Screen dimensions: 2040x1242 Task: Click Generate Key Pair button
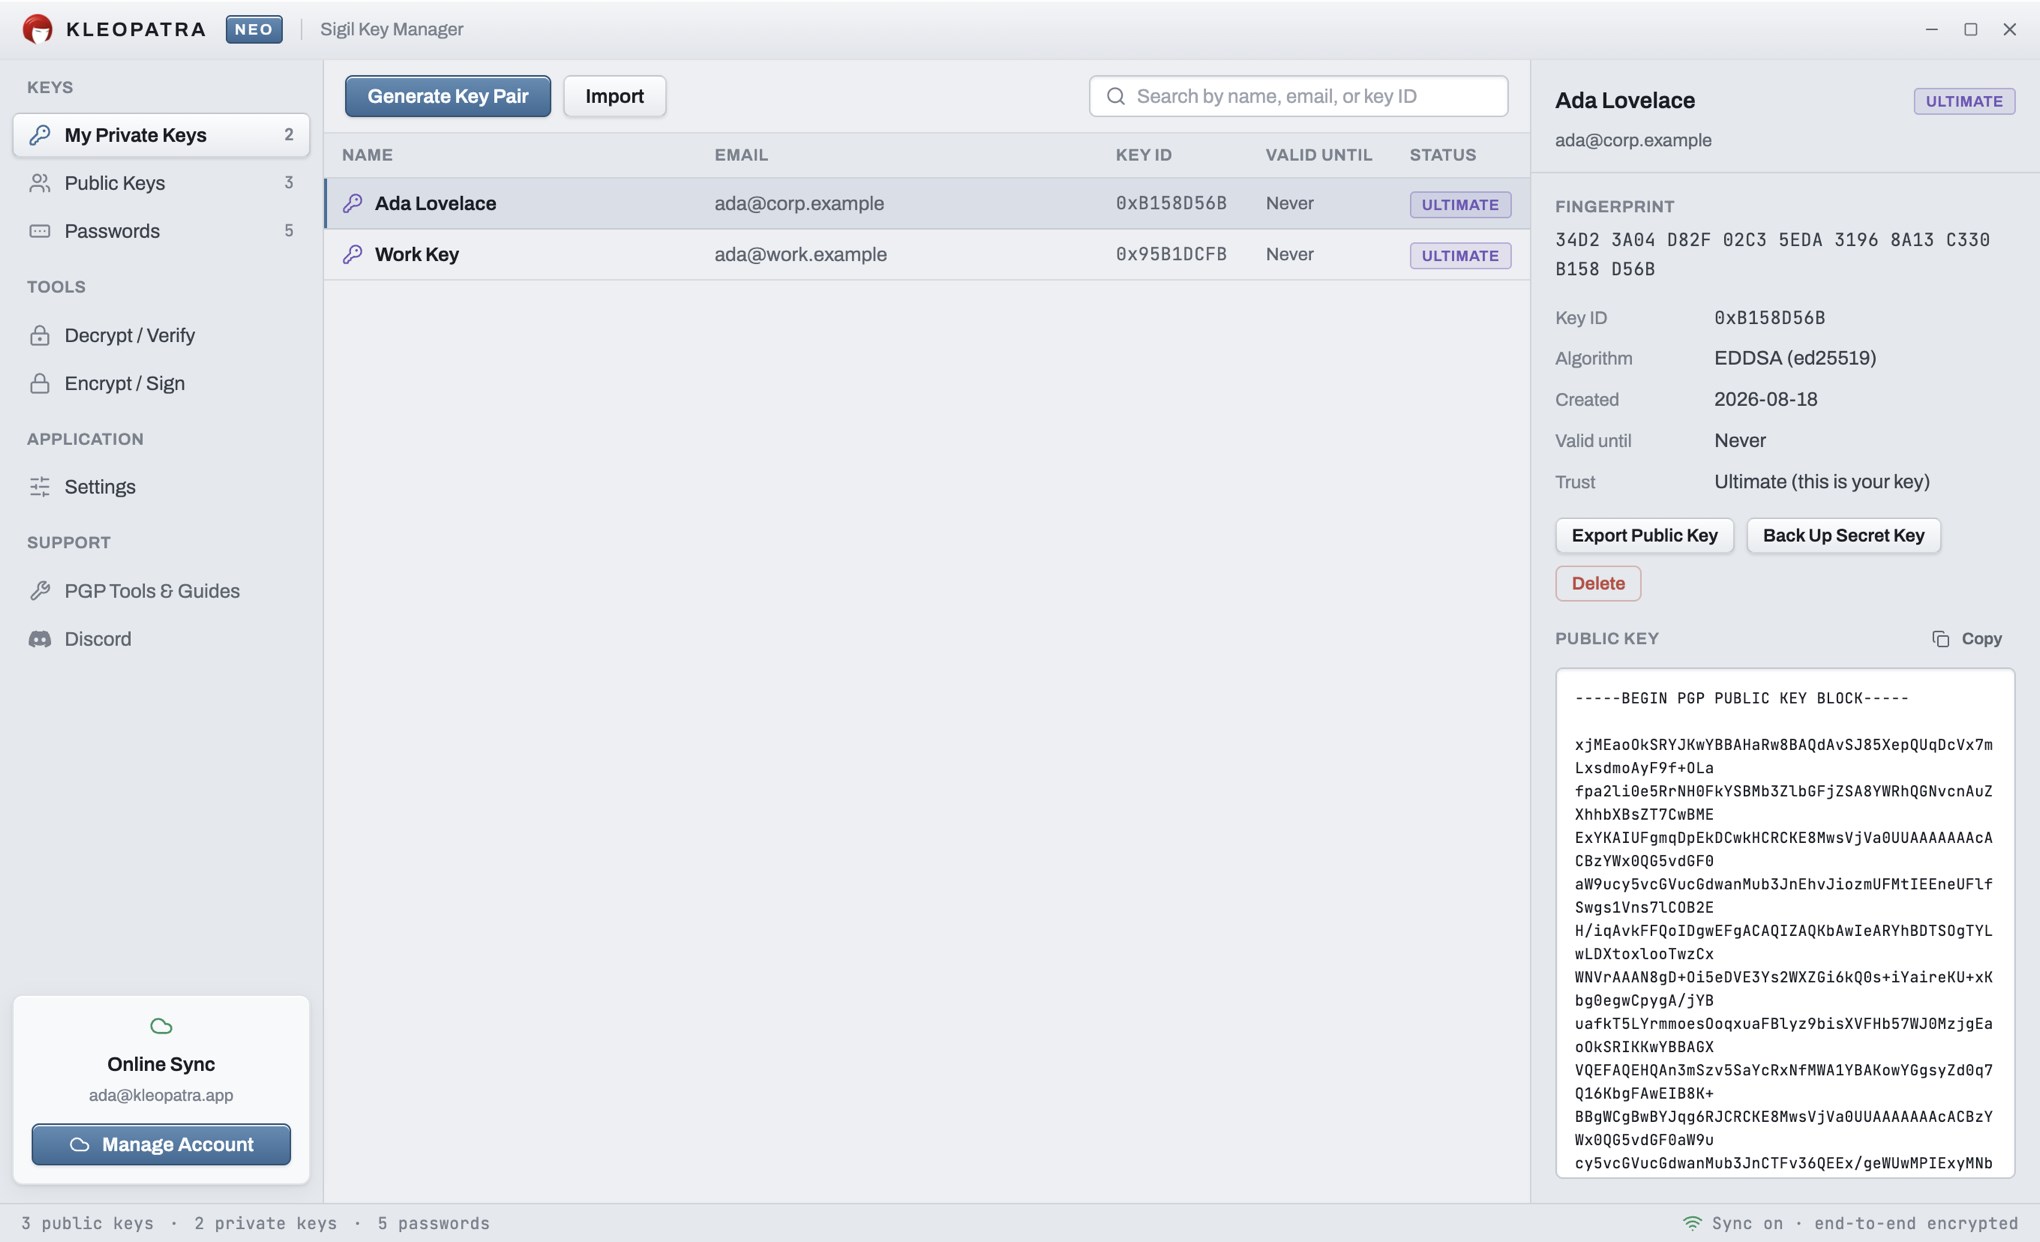click(448, 96)
